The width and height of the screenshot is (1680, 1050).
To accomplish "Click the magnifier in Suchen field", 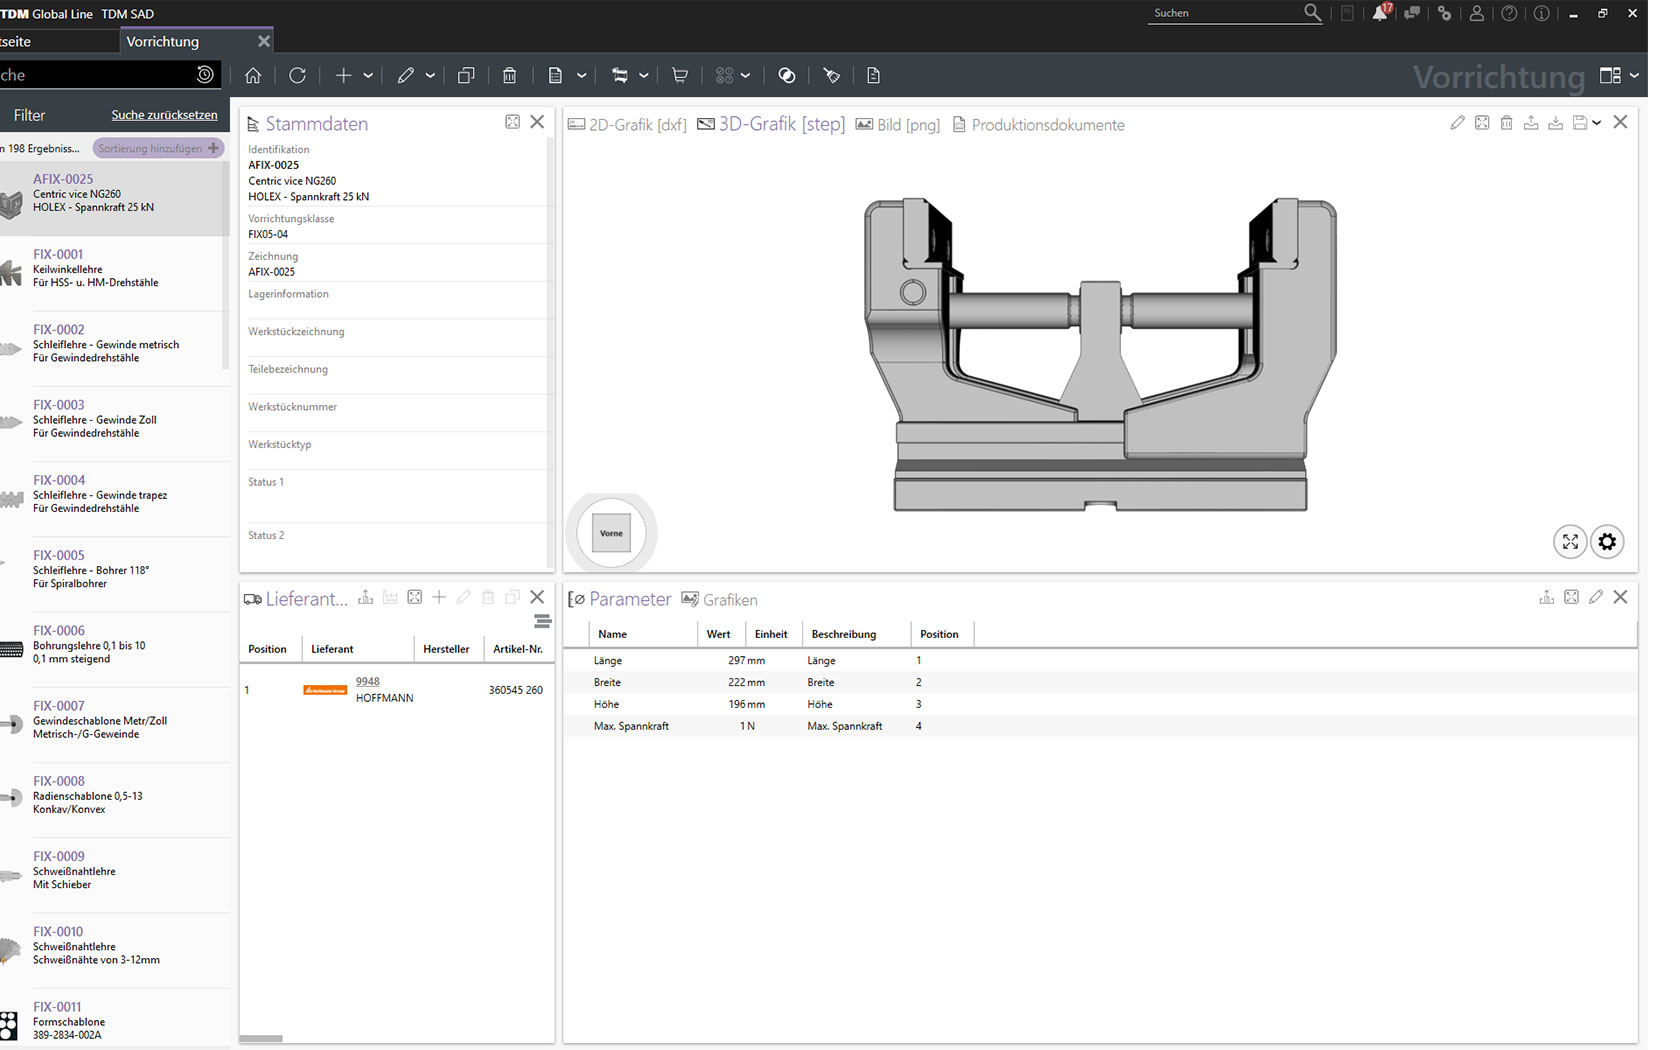I will click(x=1312, y=13).
